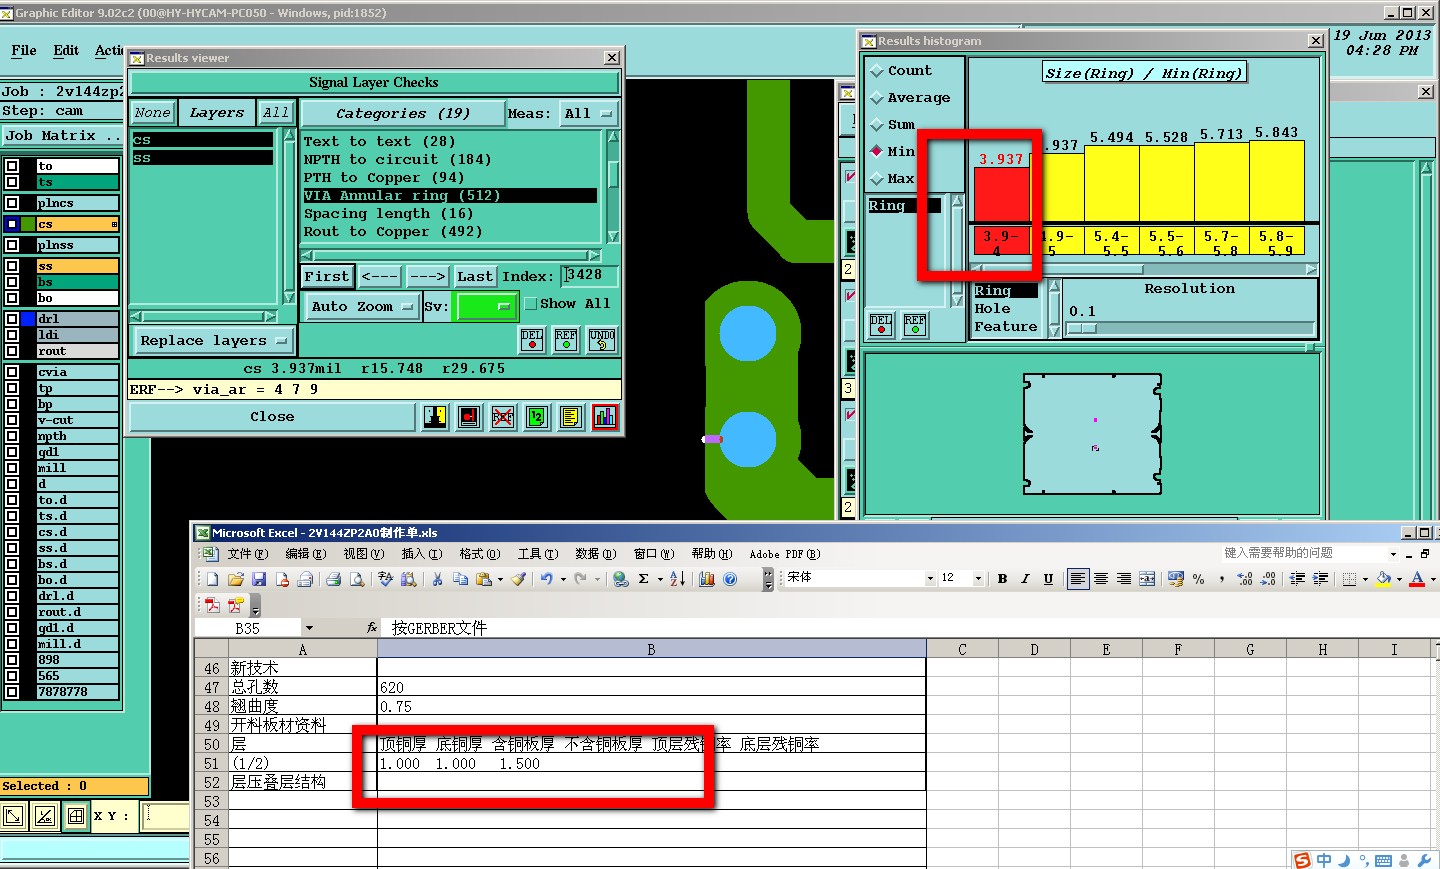The image size is (1440, 869).
Task: Click Excel Help question mark icon
Action: [x=730, y=579]
